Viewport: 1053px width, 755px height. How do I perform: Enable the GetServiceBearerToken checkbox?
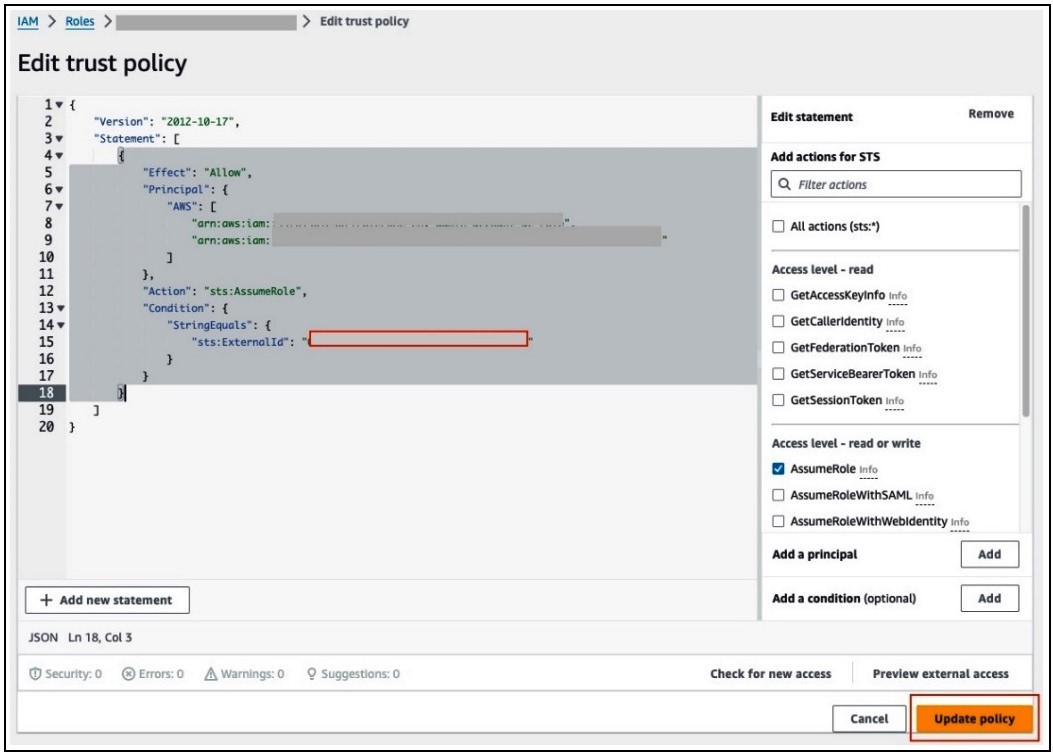(x=778, y=373)
